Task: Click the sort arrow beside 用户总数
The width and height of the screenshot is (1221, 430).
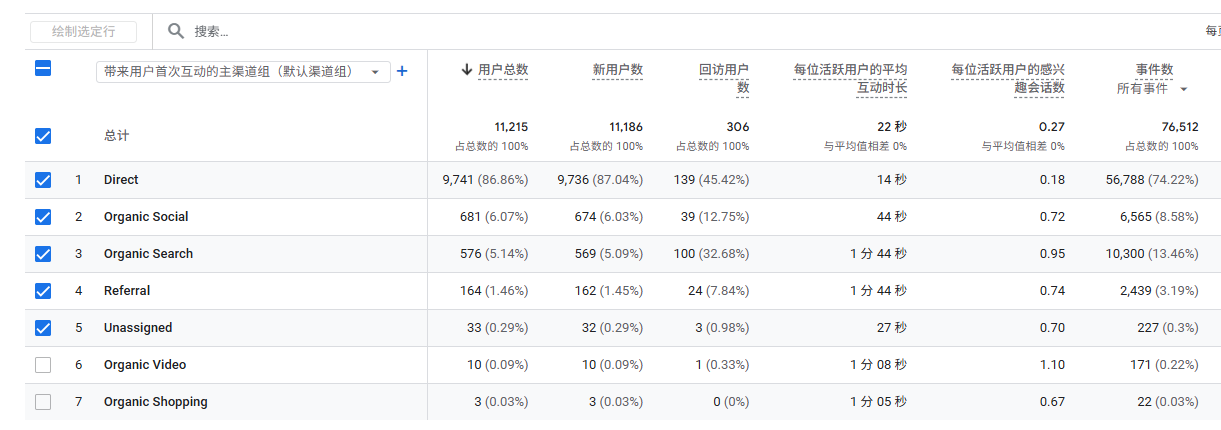Action: pyautogui.click(x=466, y=70)
